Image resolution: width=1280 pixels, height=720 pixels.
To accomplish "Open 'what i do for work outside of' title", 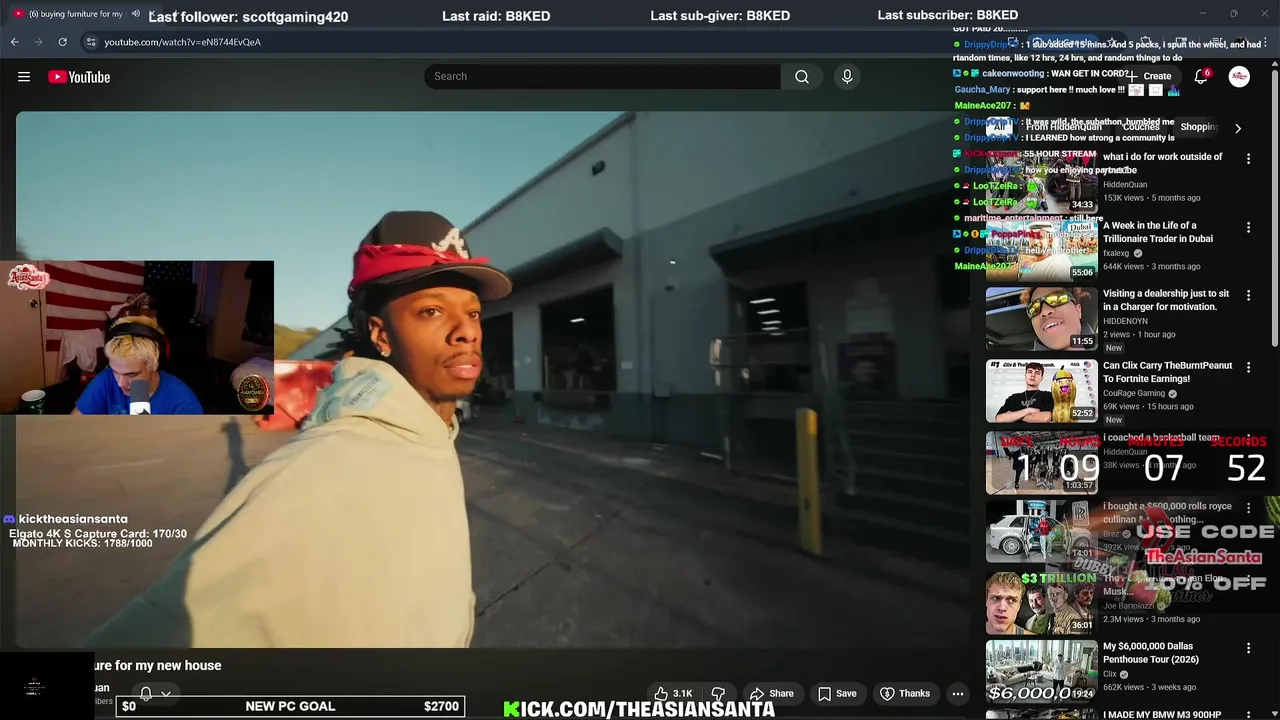I will coord(1162,157).
